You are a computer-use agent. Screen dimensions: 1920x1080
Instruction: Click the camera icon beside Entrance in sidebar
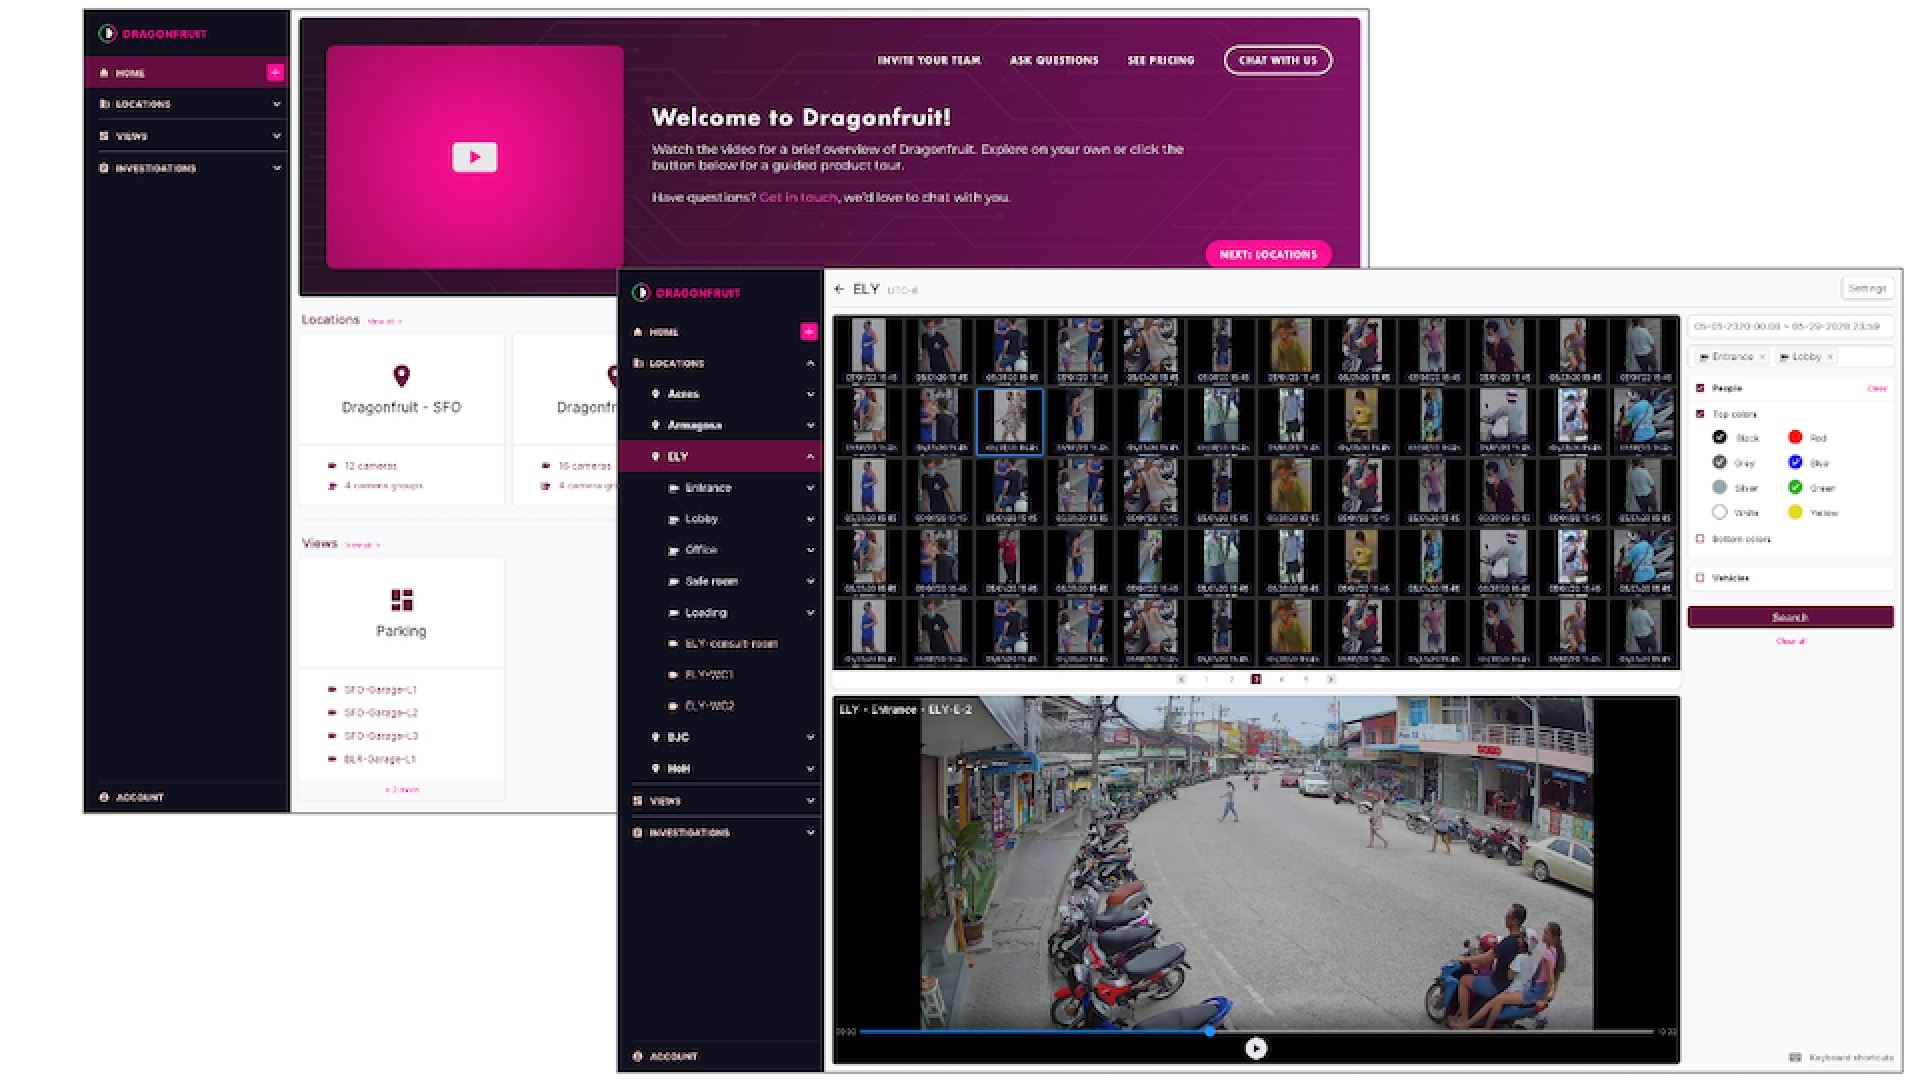[x=674, y=488]
